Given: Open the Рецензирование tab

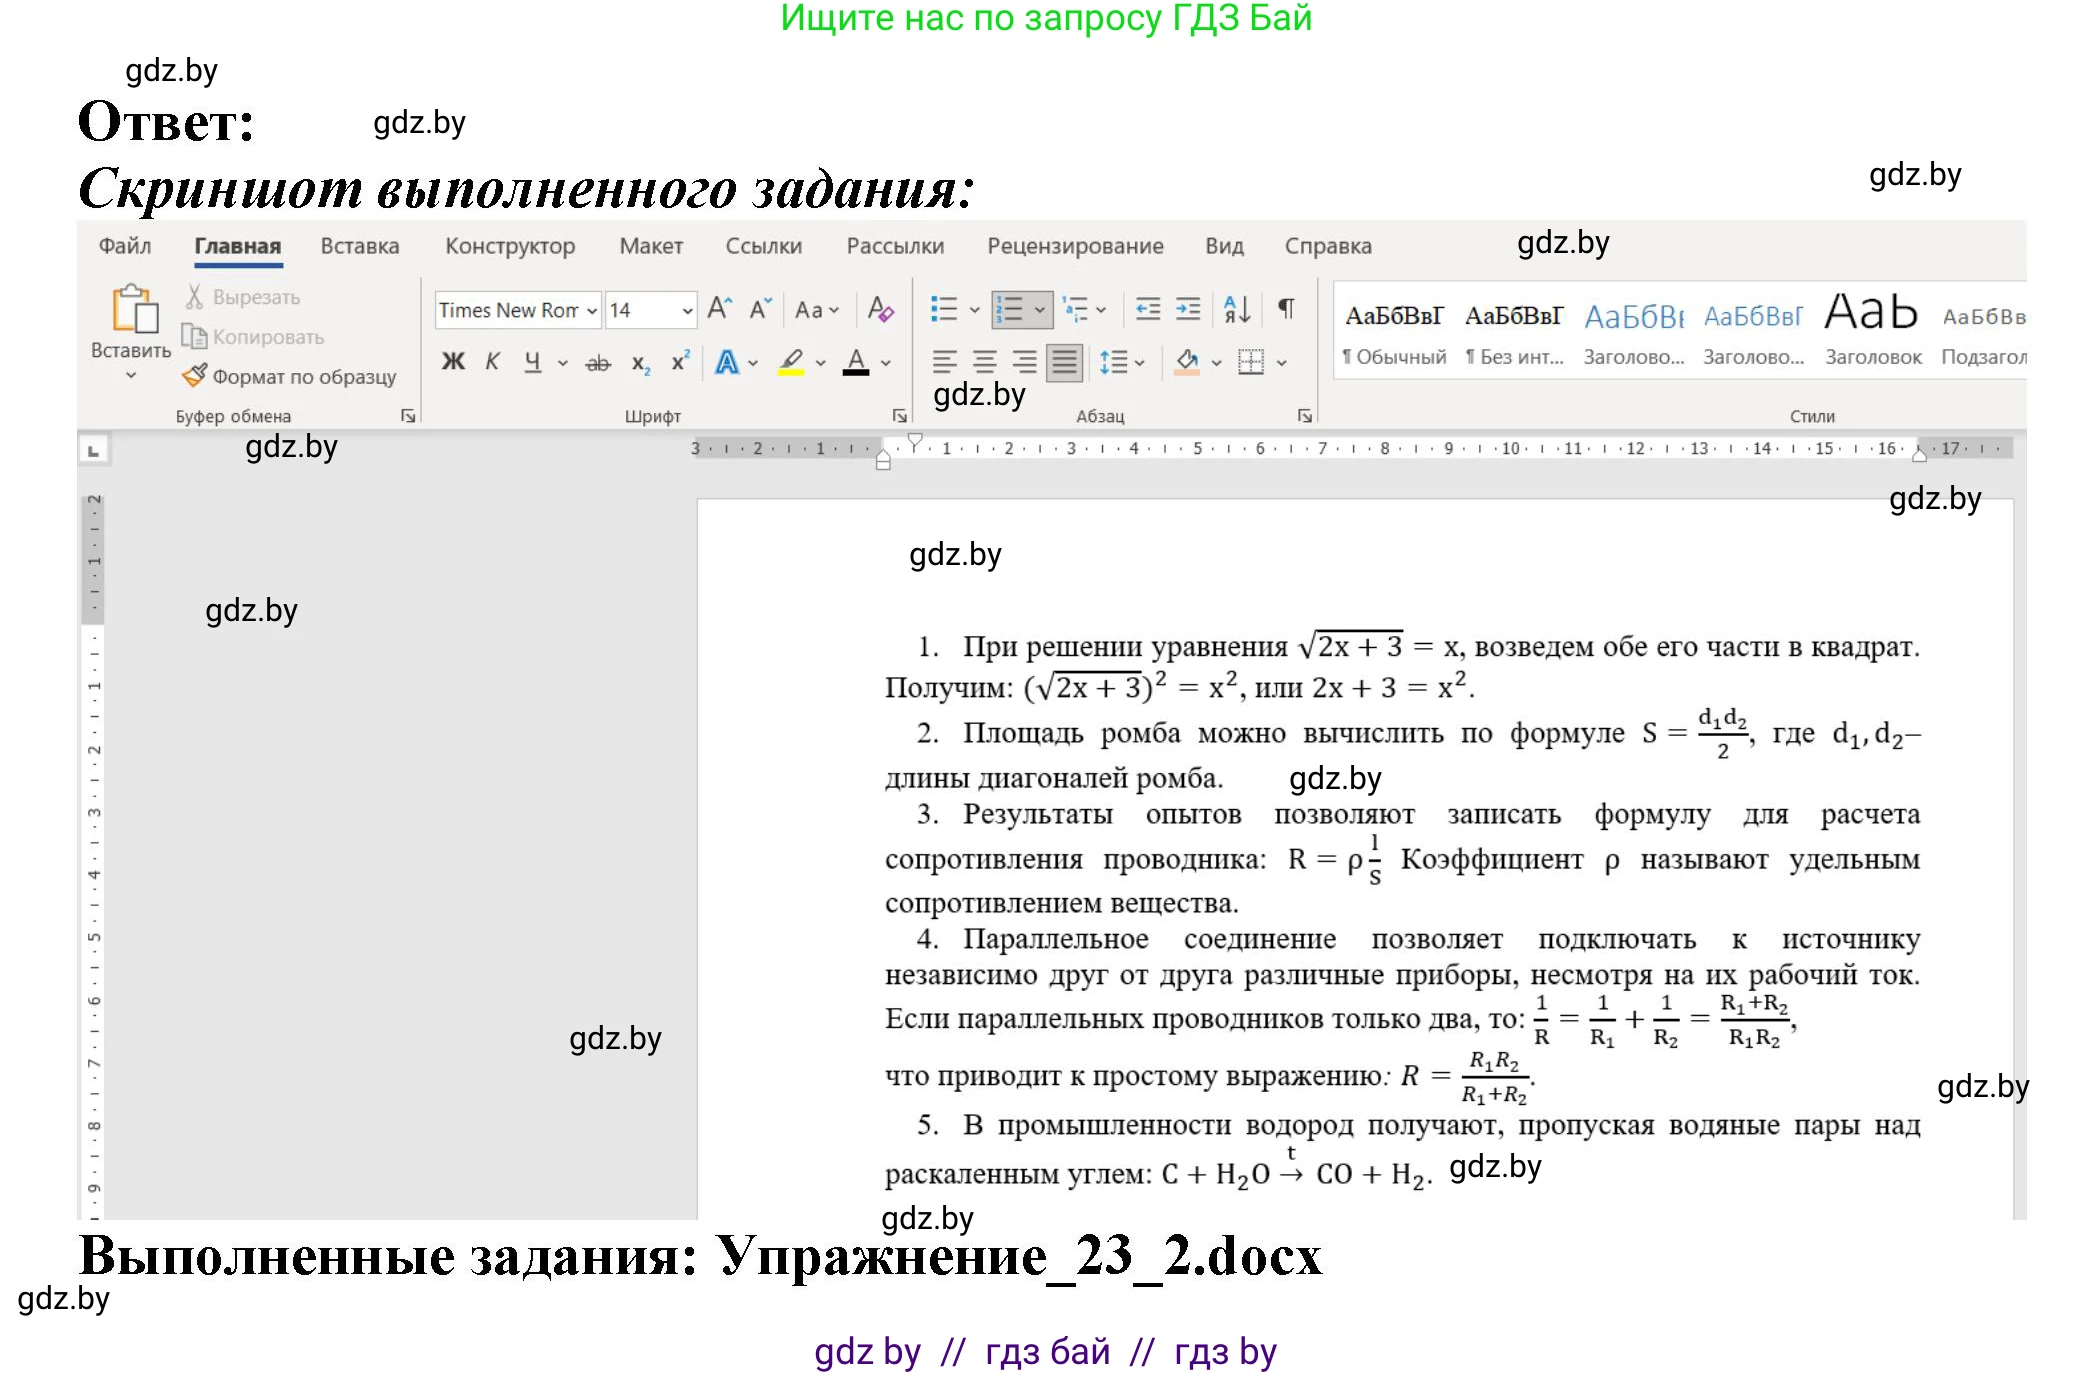Looking at the screenshot, I should [x=1077, y=247].
